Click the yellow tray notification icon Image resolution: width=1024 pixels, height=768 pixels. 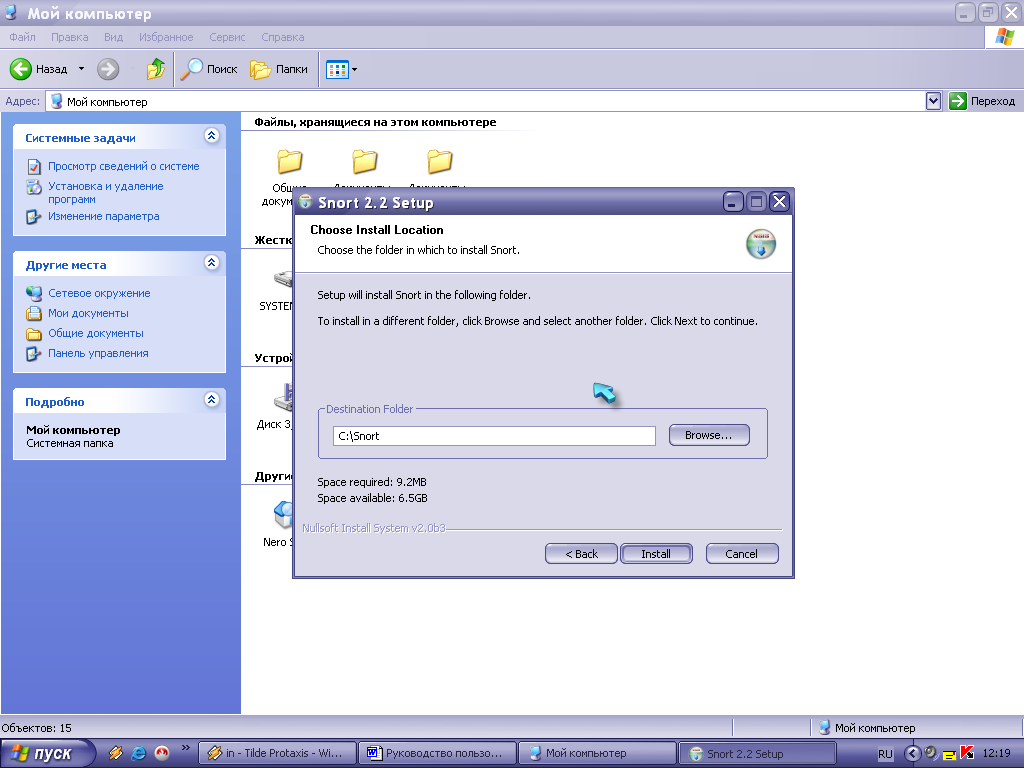949,756
